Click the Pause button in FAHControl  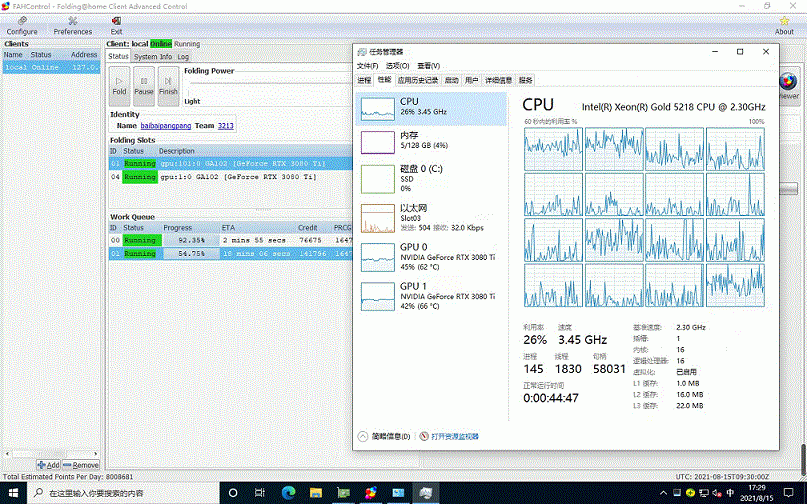click(x=144, y=86)
